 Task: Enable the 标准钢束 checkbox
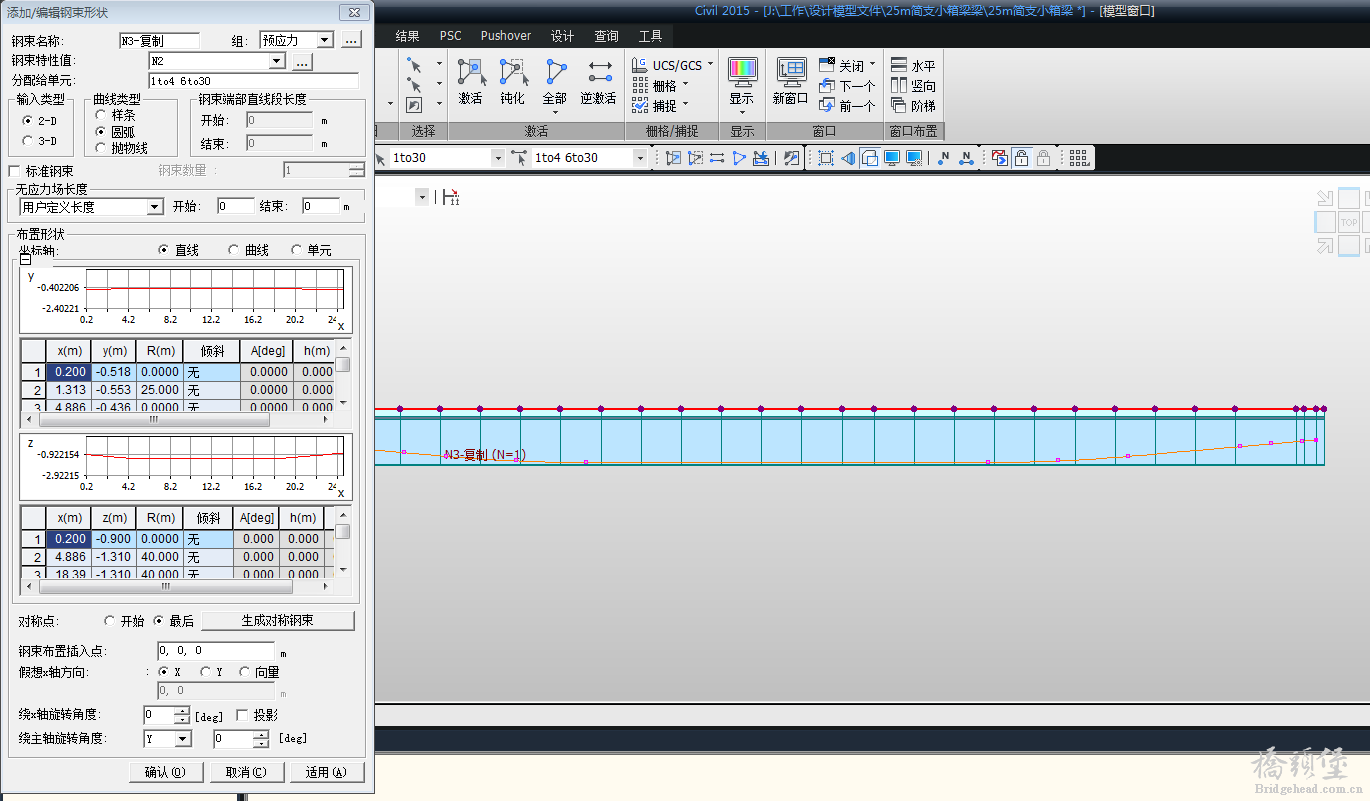point(14,171)
